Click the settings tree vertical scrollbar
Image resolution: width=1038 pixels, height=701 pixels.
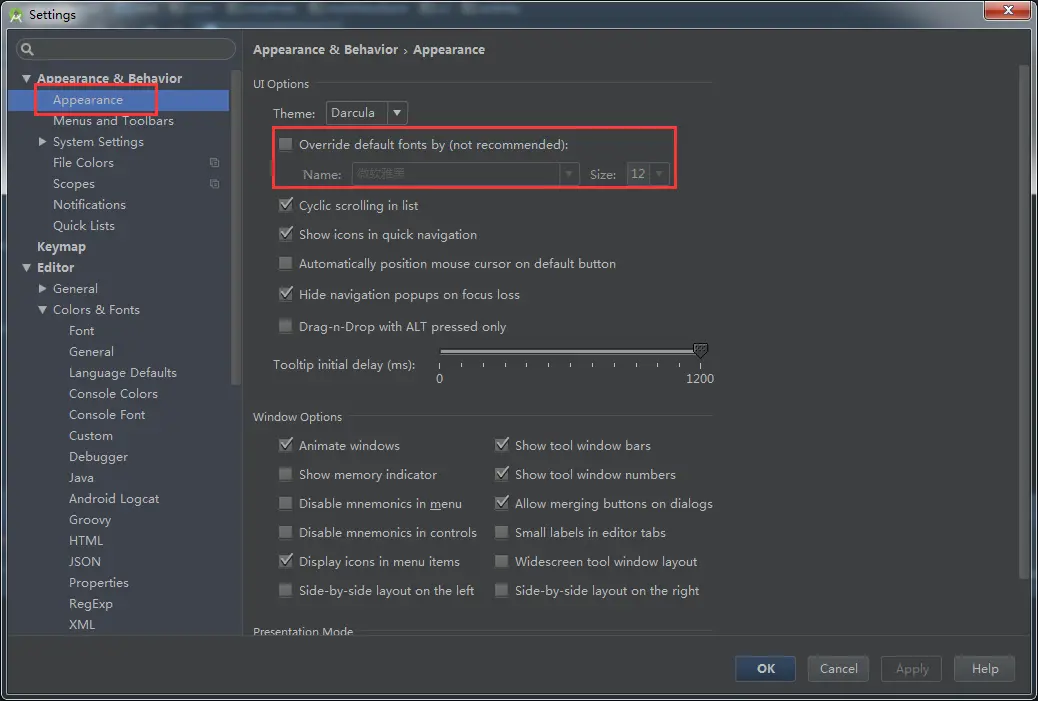coord(236,228)
